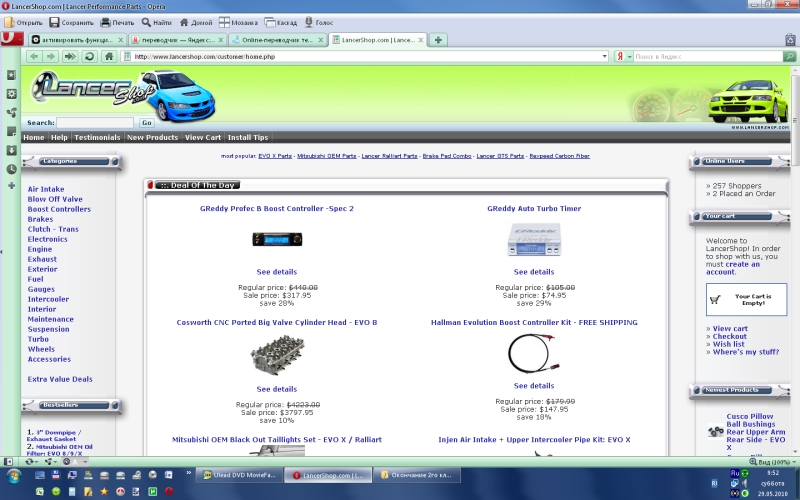Open Install Tips in site navigation
Image resolution: width=800 pixels, height=500 pixels.
248,137
